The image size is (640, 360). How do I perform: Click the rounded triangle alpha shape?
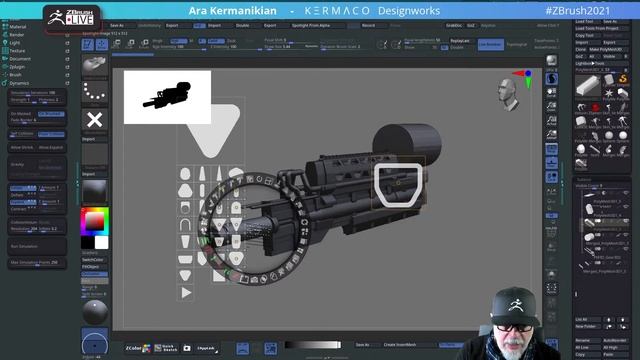(211, 130)
